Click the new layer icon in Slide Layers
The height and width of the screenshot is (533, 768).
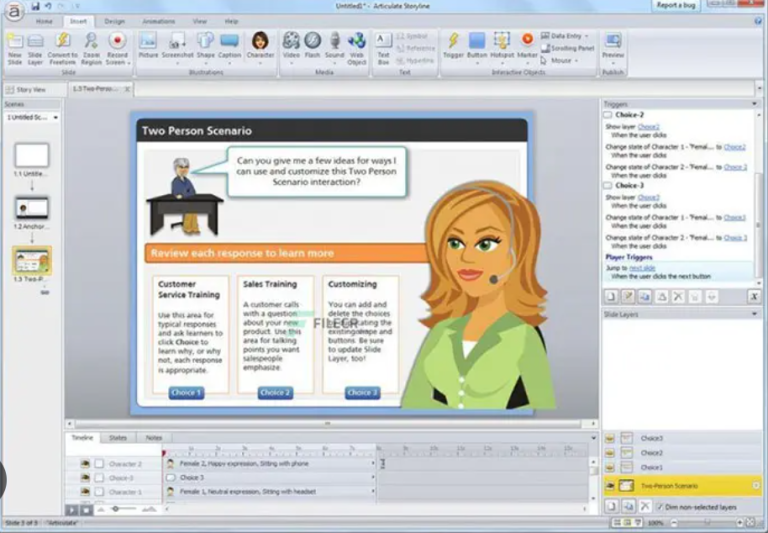point(611,507)
